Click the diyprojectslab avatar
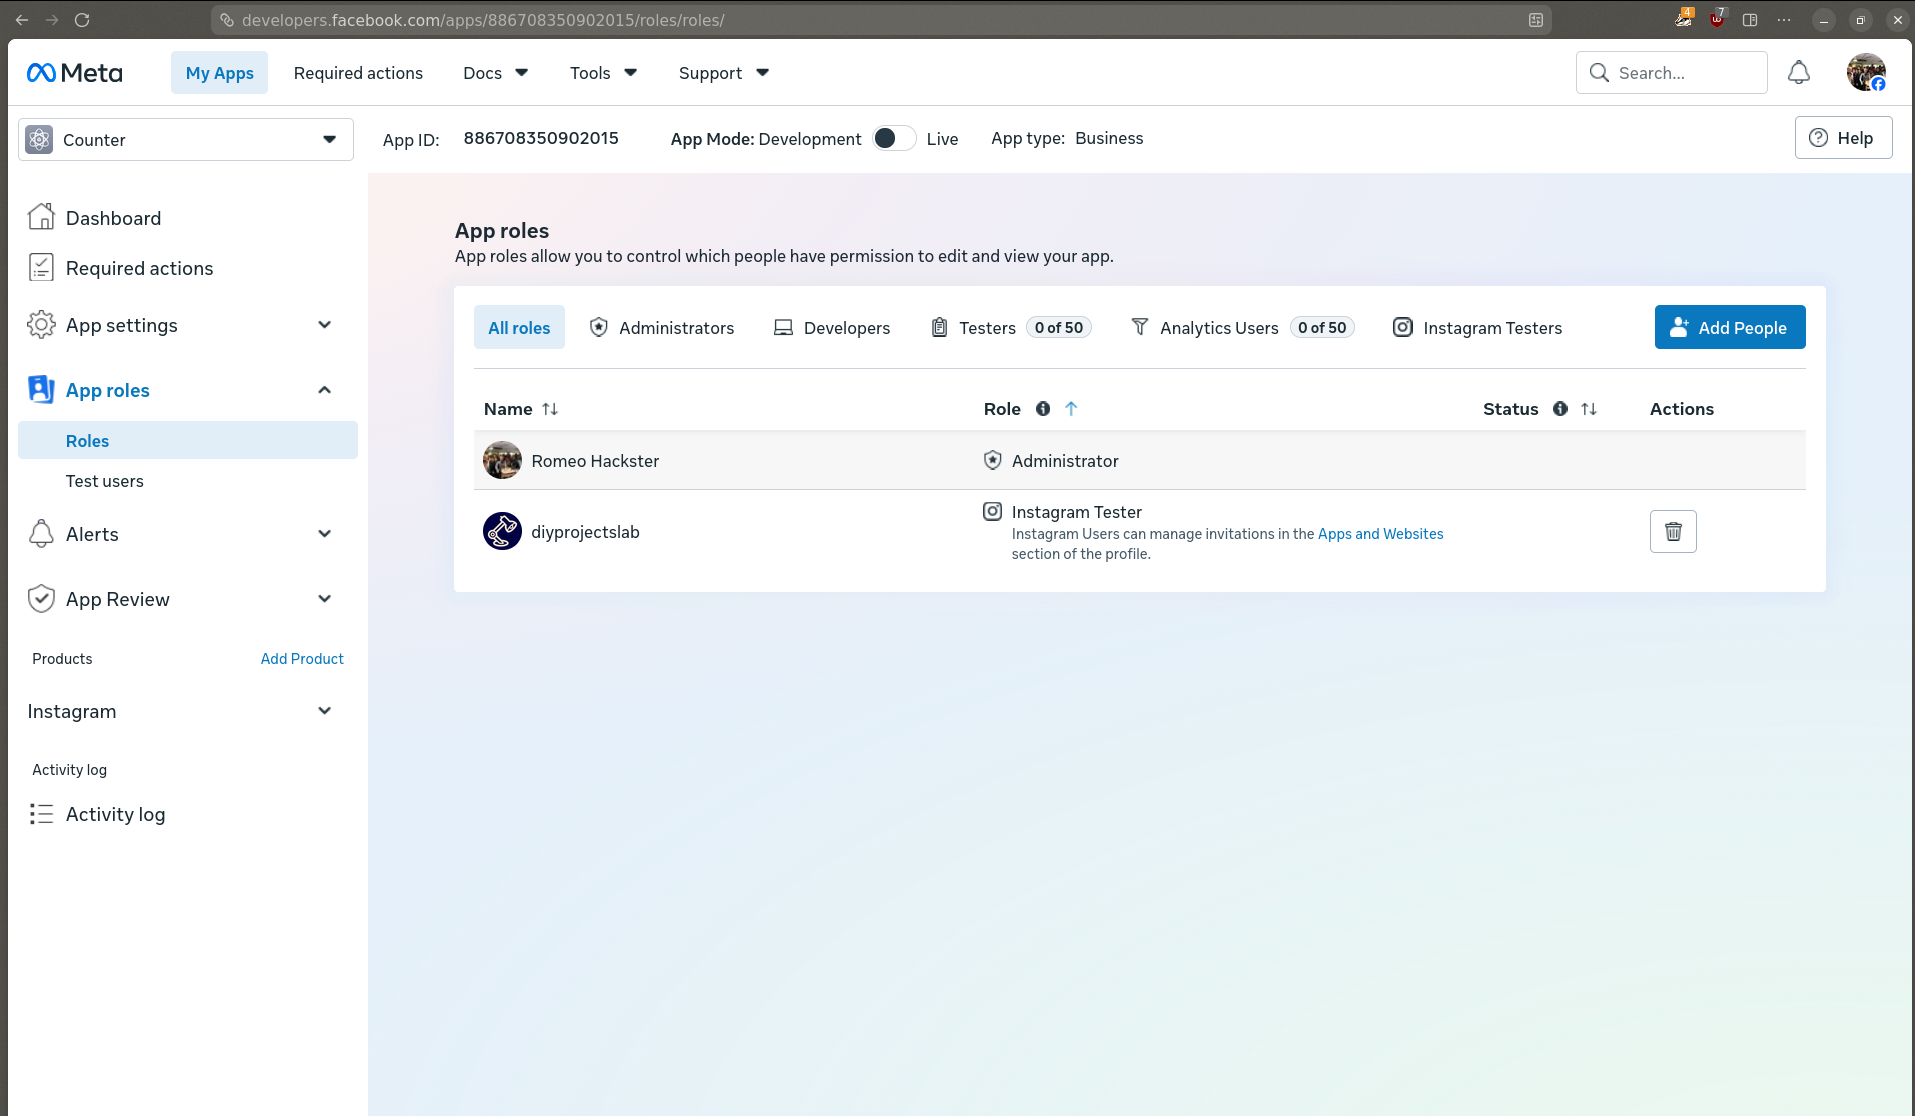 [502, 531]
